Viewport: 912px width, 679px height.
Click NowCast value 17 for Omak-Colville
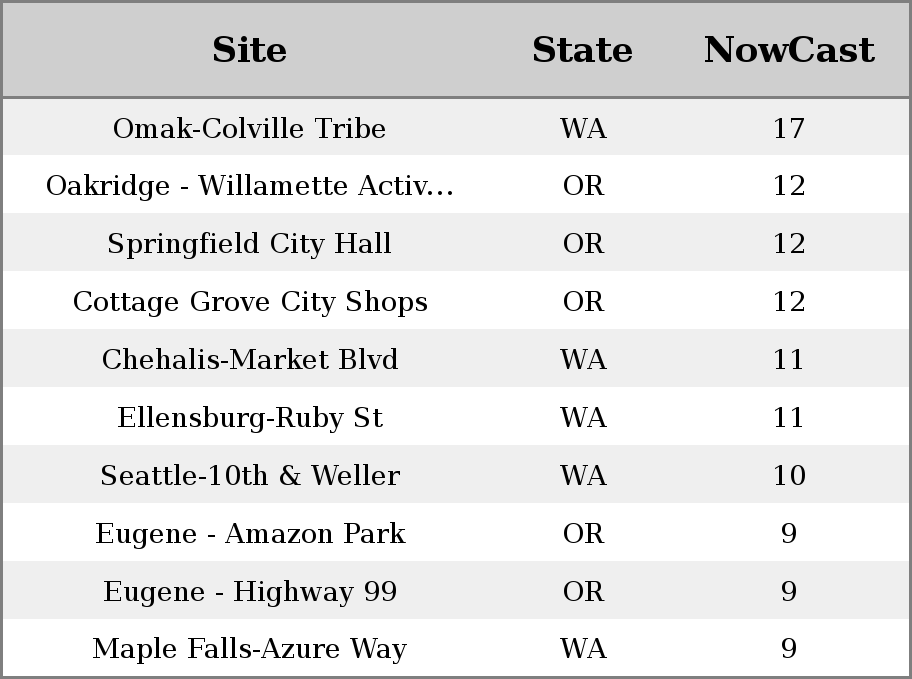pyautogui.click(x=788, y=129)
